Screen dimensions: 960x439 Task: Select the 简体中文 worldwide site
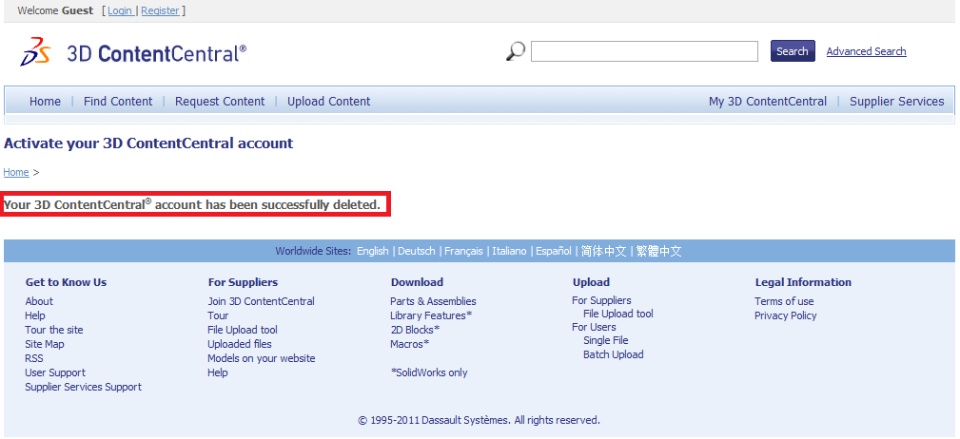click(604, 251)
